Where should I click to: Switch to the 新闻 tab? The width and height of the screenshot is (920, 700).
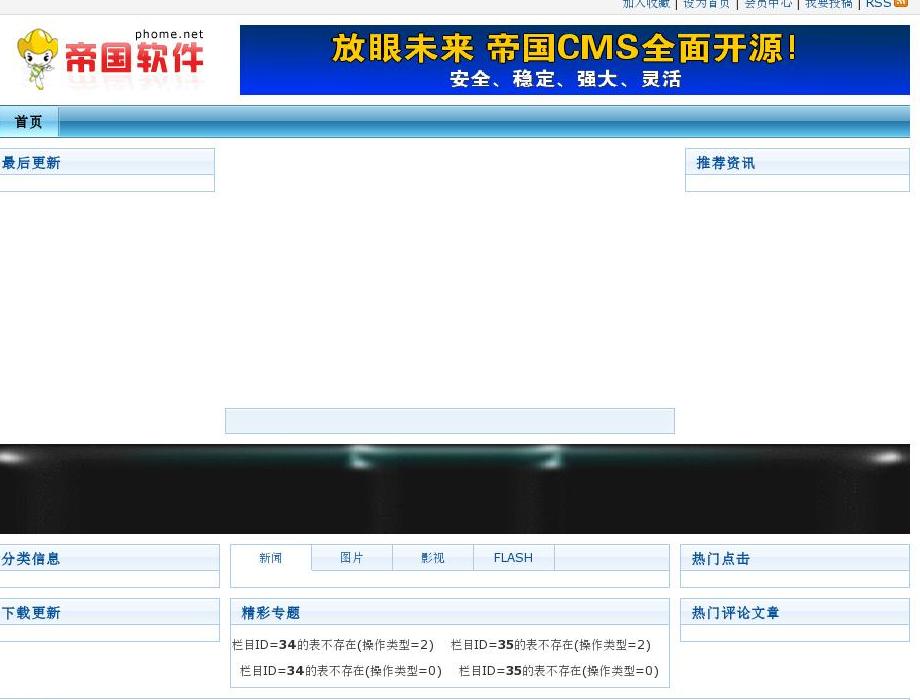point(270,557)
